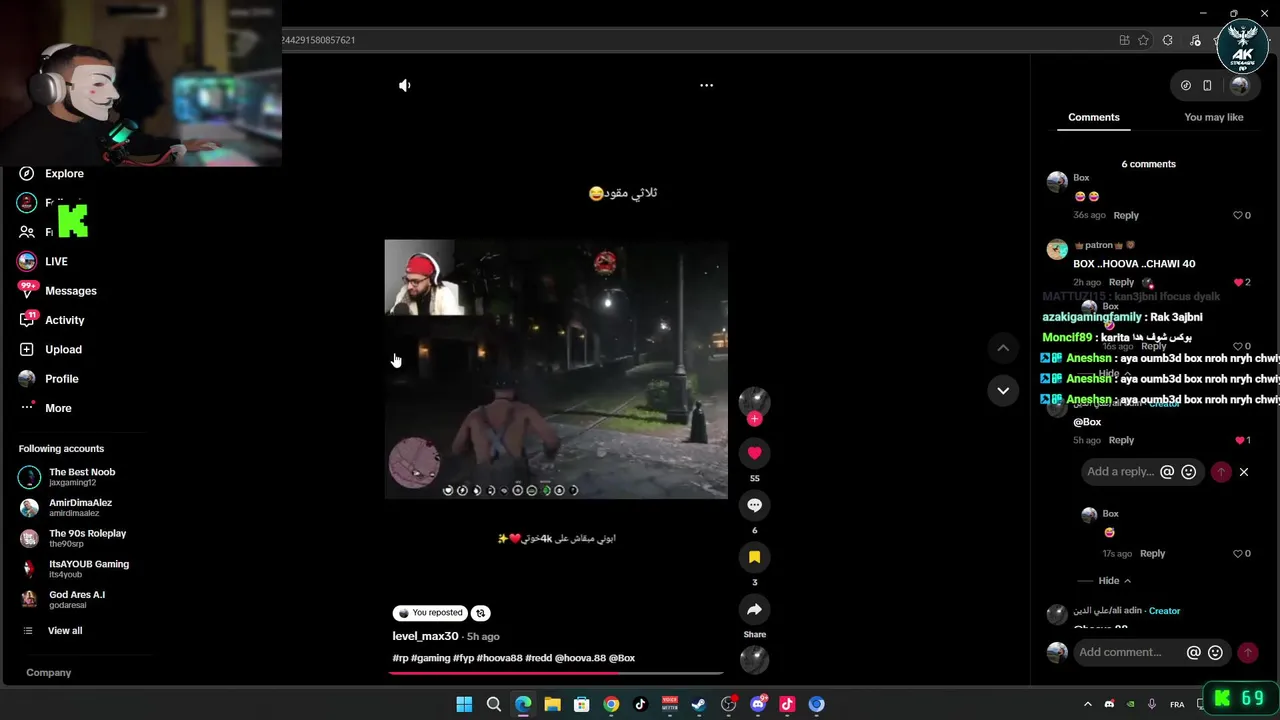Send reply with red arrow button
This screenshot has width=1280, height=720.
[x=1221, y=471]
